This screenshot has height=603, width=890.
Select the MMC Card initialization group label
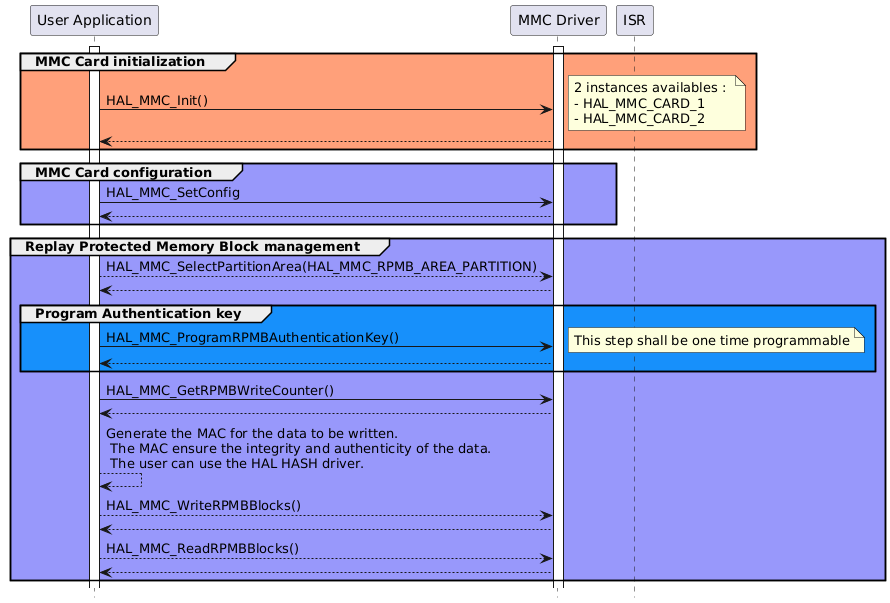[x=120, y=61]
